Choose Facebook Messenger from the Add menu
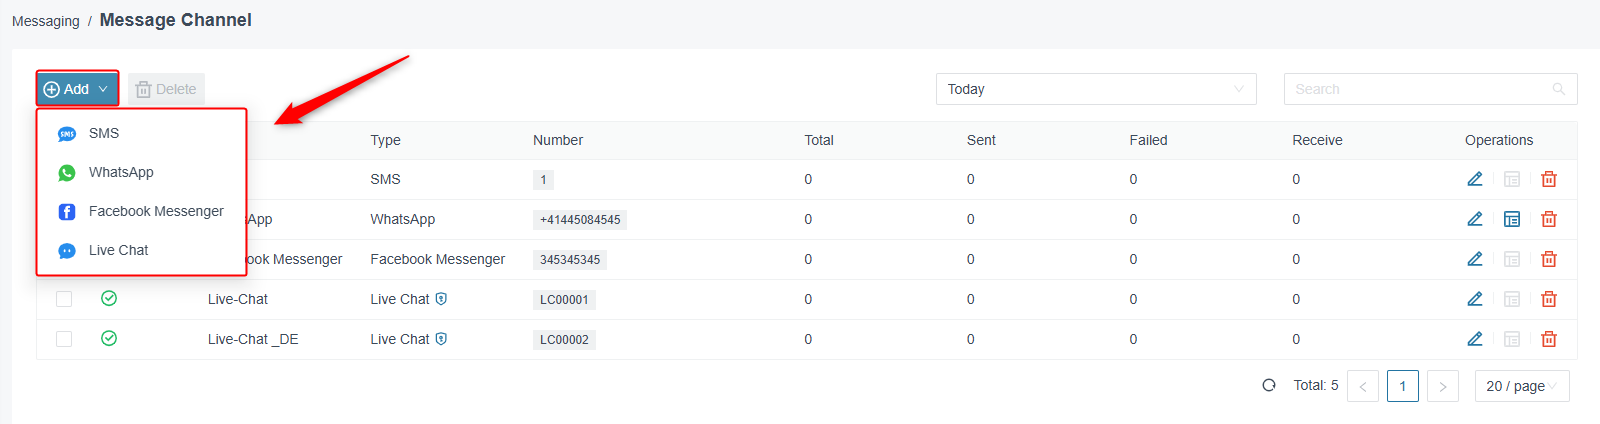The width and height of the screenshot is (1600, 424). tap(141, 211)
